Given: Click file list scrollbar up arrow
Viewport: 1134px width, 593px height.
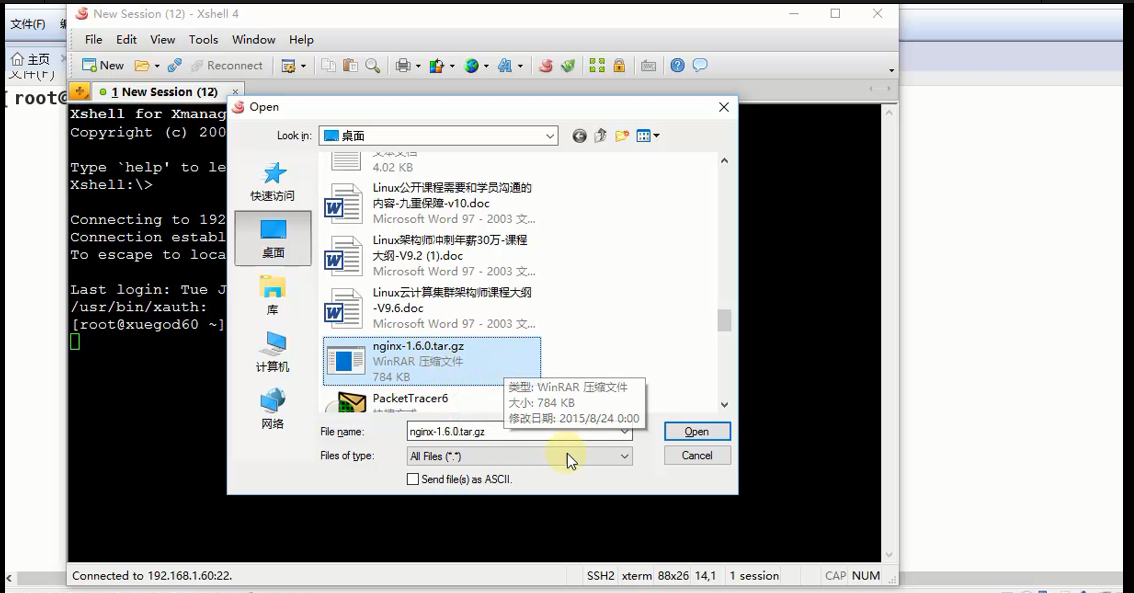Looking at the screenshot, I should [x=724, y=161].
